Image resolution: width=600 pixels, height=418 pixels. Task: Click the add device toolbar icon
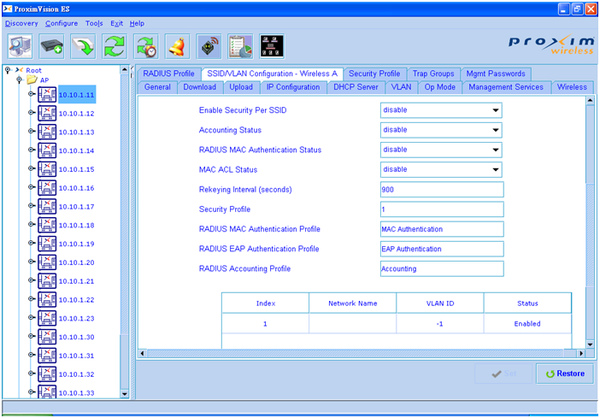tap(52, 46)
